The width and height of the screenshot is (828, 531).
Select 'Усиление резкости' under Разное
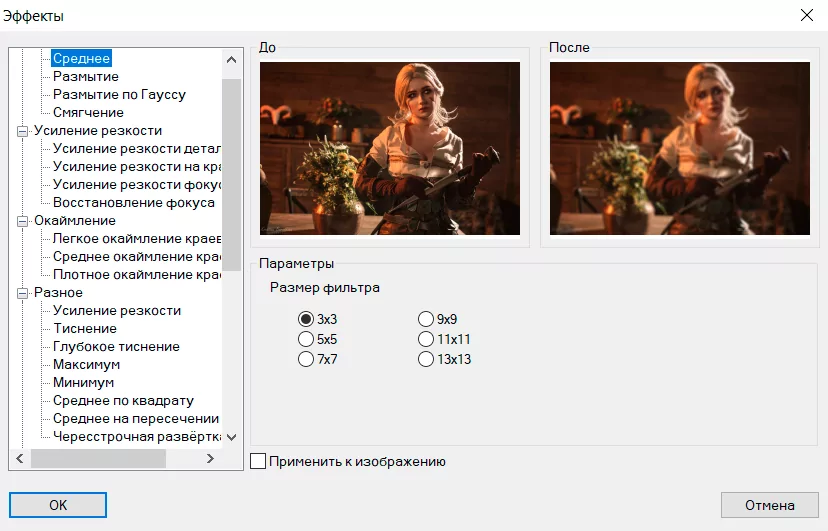click(x=117, y=310)
